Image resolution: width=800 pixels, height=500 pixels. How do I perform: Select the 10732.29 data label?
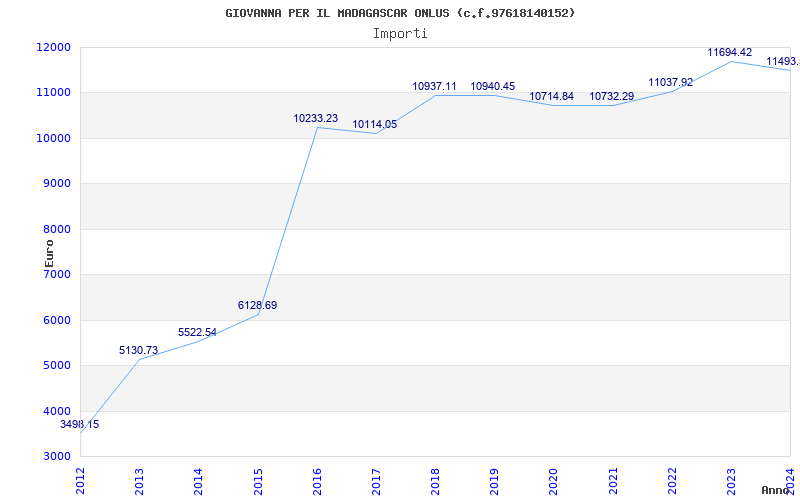pyautogui.click(x=612, y=96)
